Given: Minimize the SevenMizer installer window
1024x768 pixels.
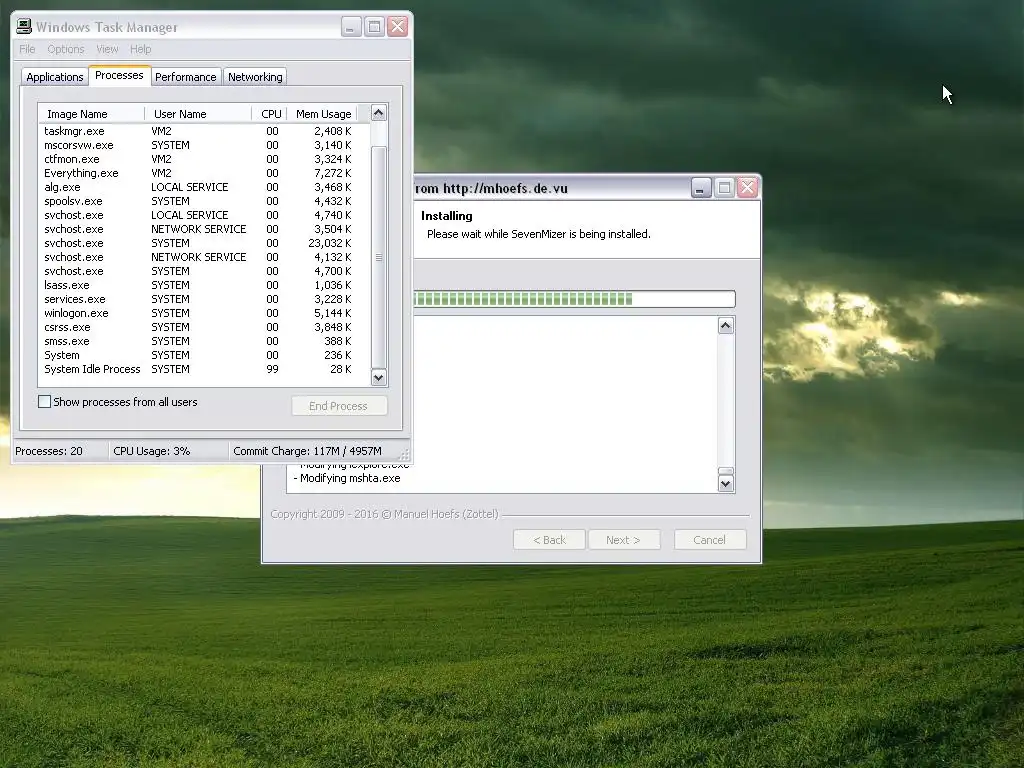Looking at the screenshot, I should (x=701, y=188).
